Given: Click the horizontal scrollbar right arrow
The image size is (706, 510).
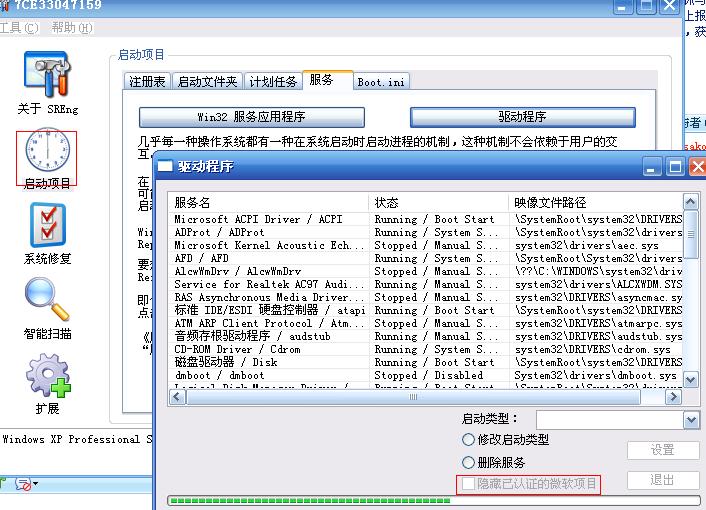Looking at the screenshot, I should coord(674,397).
